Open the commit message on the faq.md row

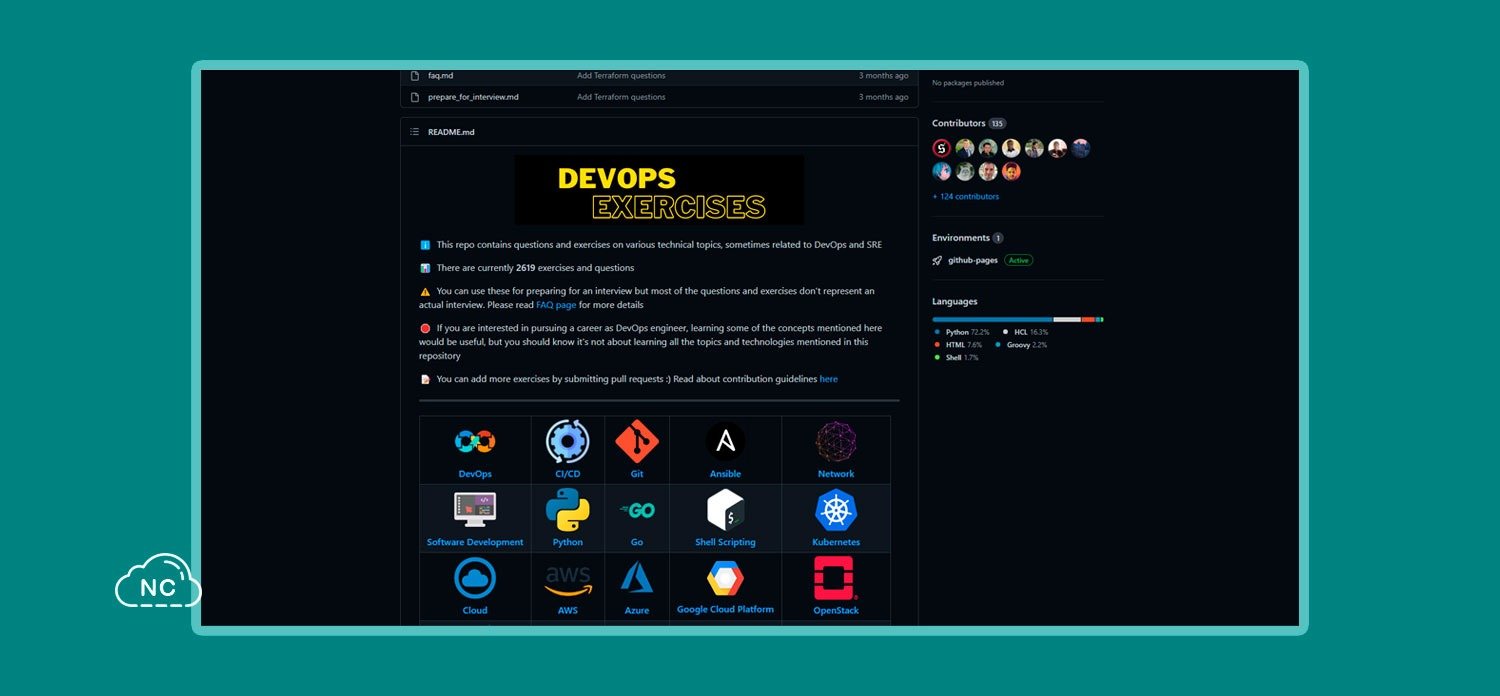tap(621, 76)
